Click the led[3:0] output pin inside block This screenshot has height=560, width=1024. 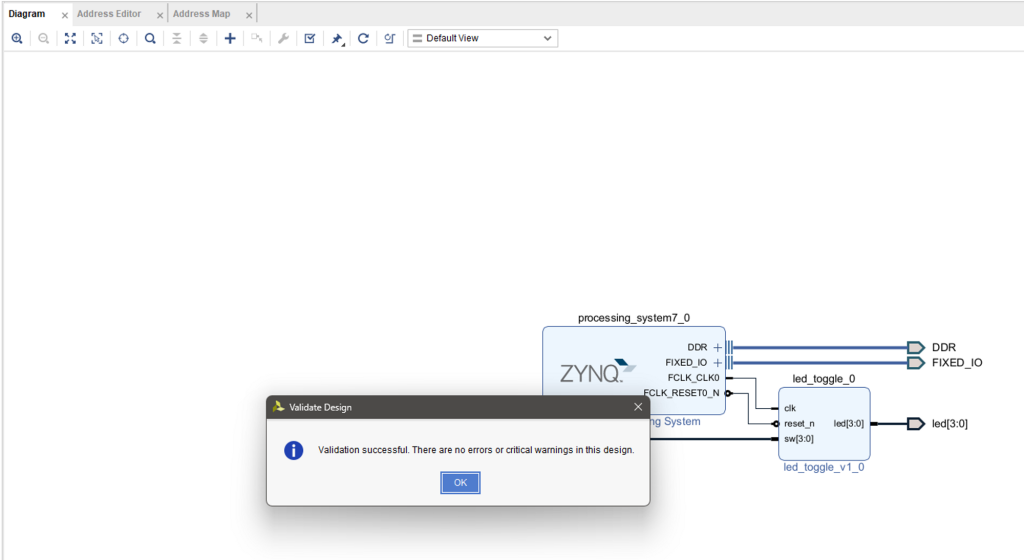click(848, 424)
